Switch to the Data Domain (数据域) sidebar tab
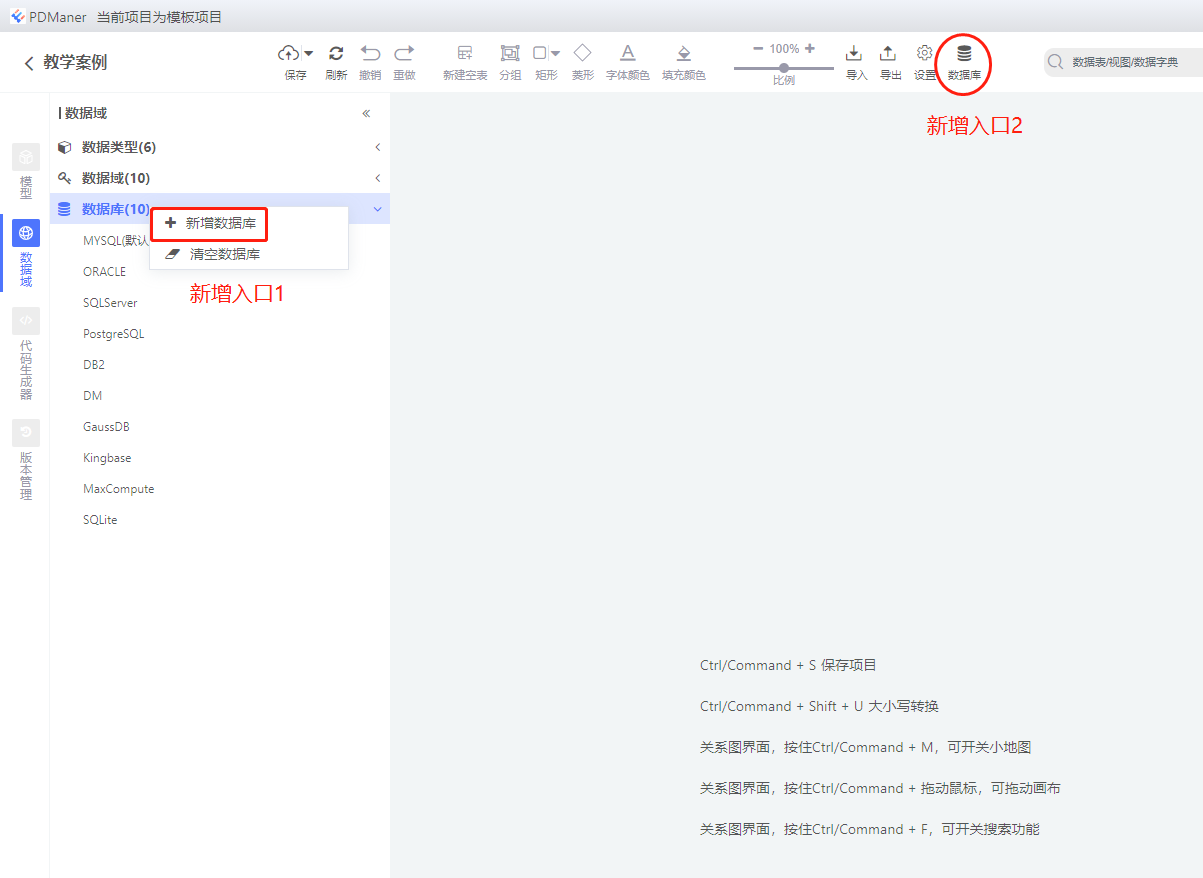This screenshot has width=1203, height=878. (26, 254)
